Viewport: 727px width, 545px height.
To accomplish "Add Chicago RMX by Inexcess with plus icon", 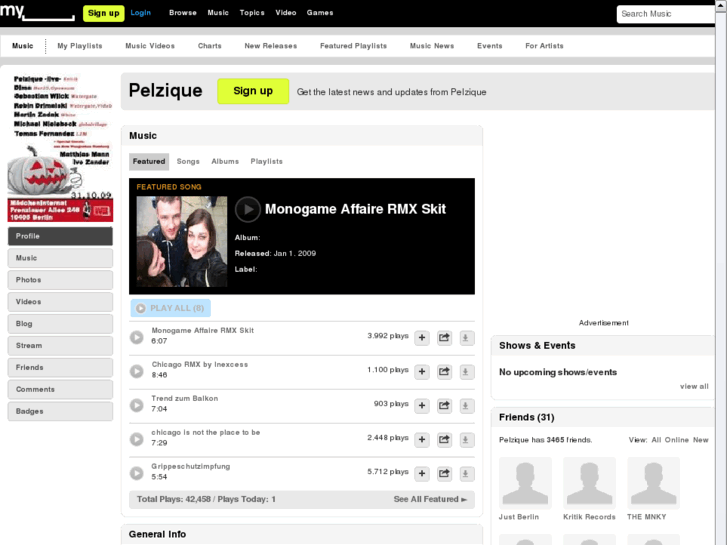I will (422, 372).
